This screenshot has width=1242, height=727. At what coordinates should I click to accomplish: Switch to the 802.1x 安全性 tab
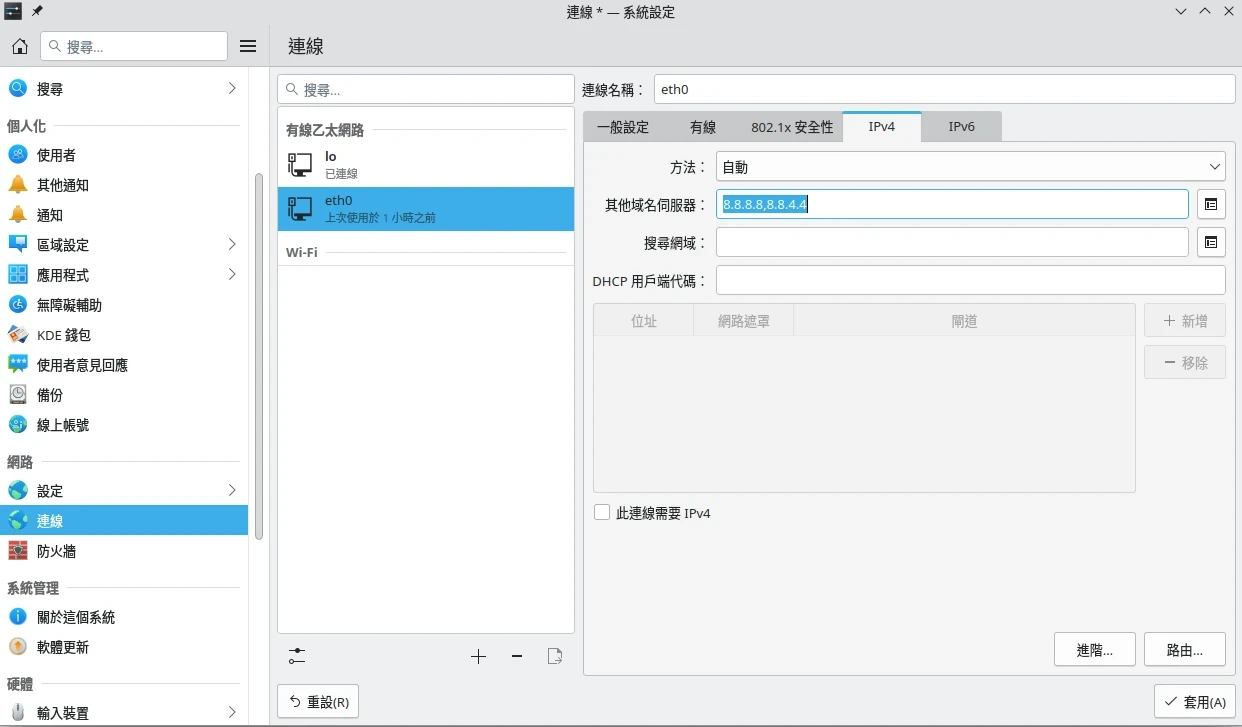tap(792, 127)
